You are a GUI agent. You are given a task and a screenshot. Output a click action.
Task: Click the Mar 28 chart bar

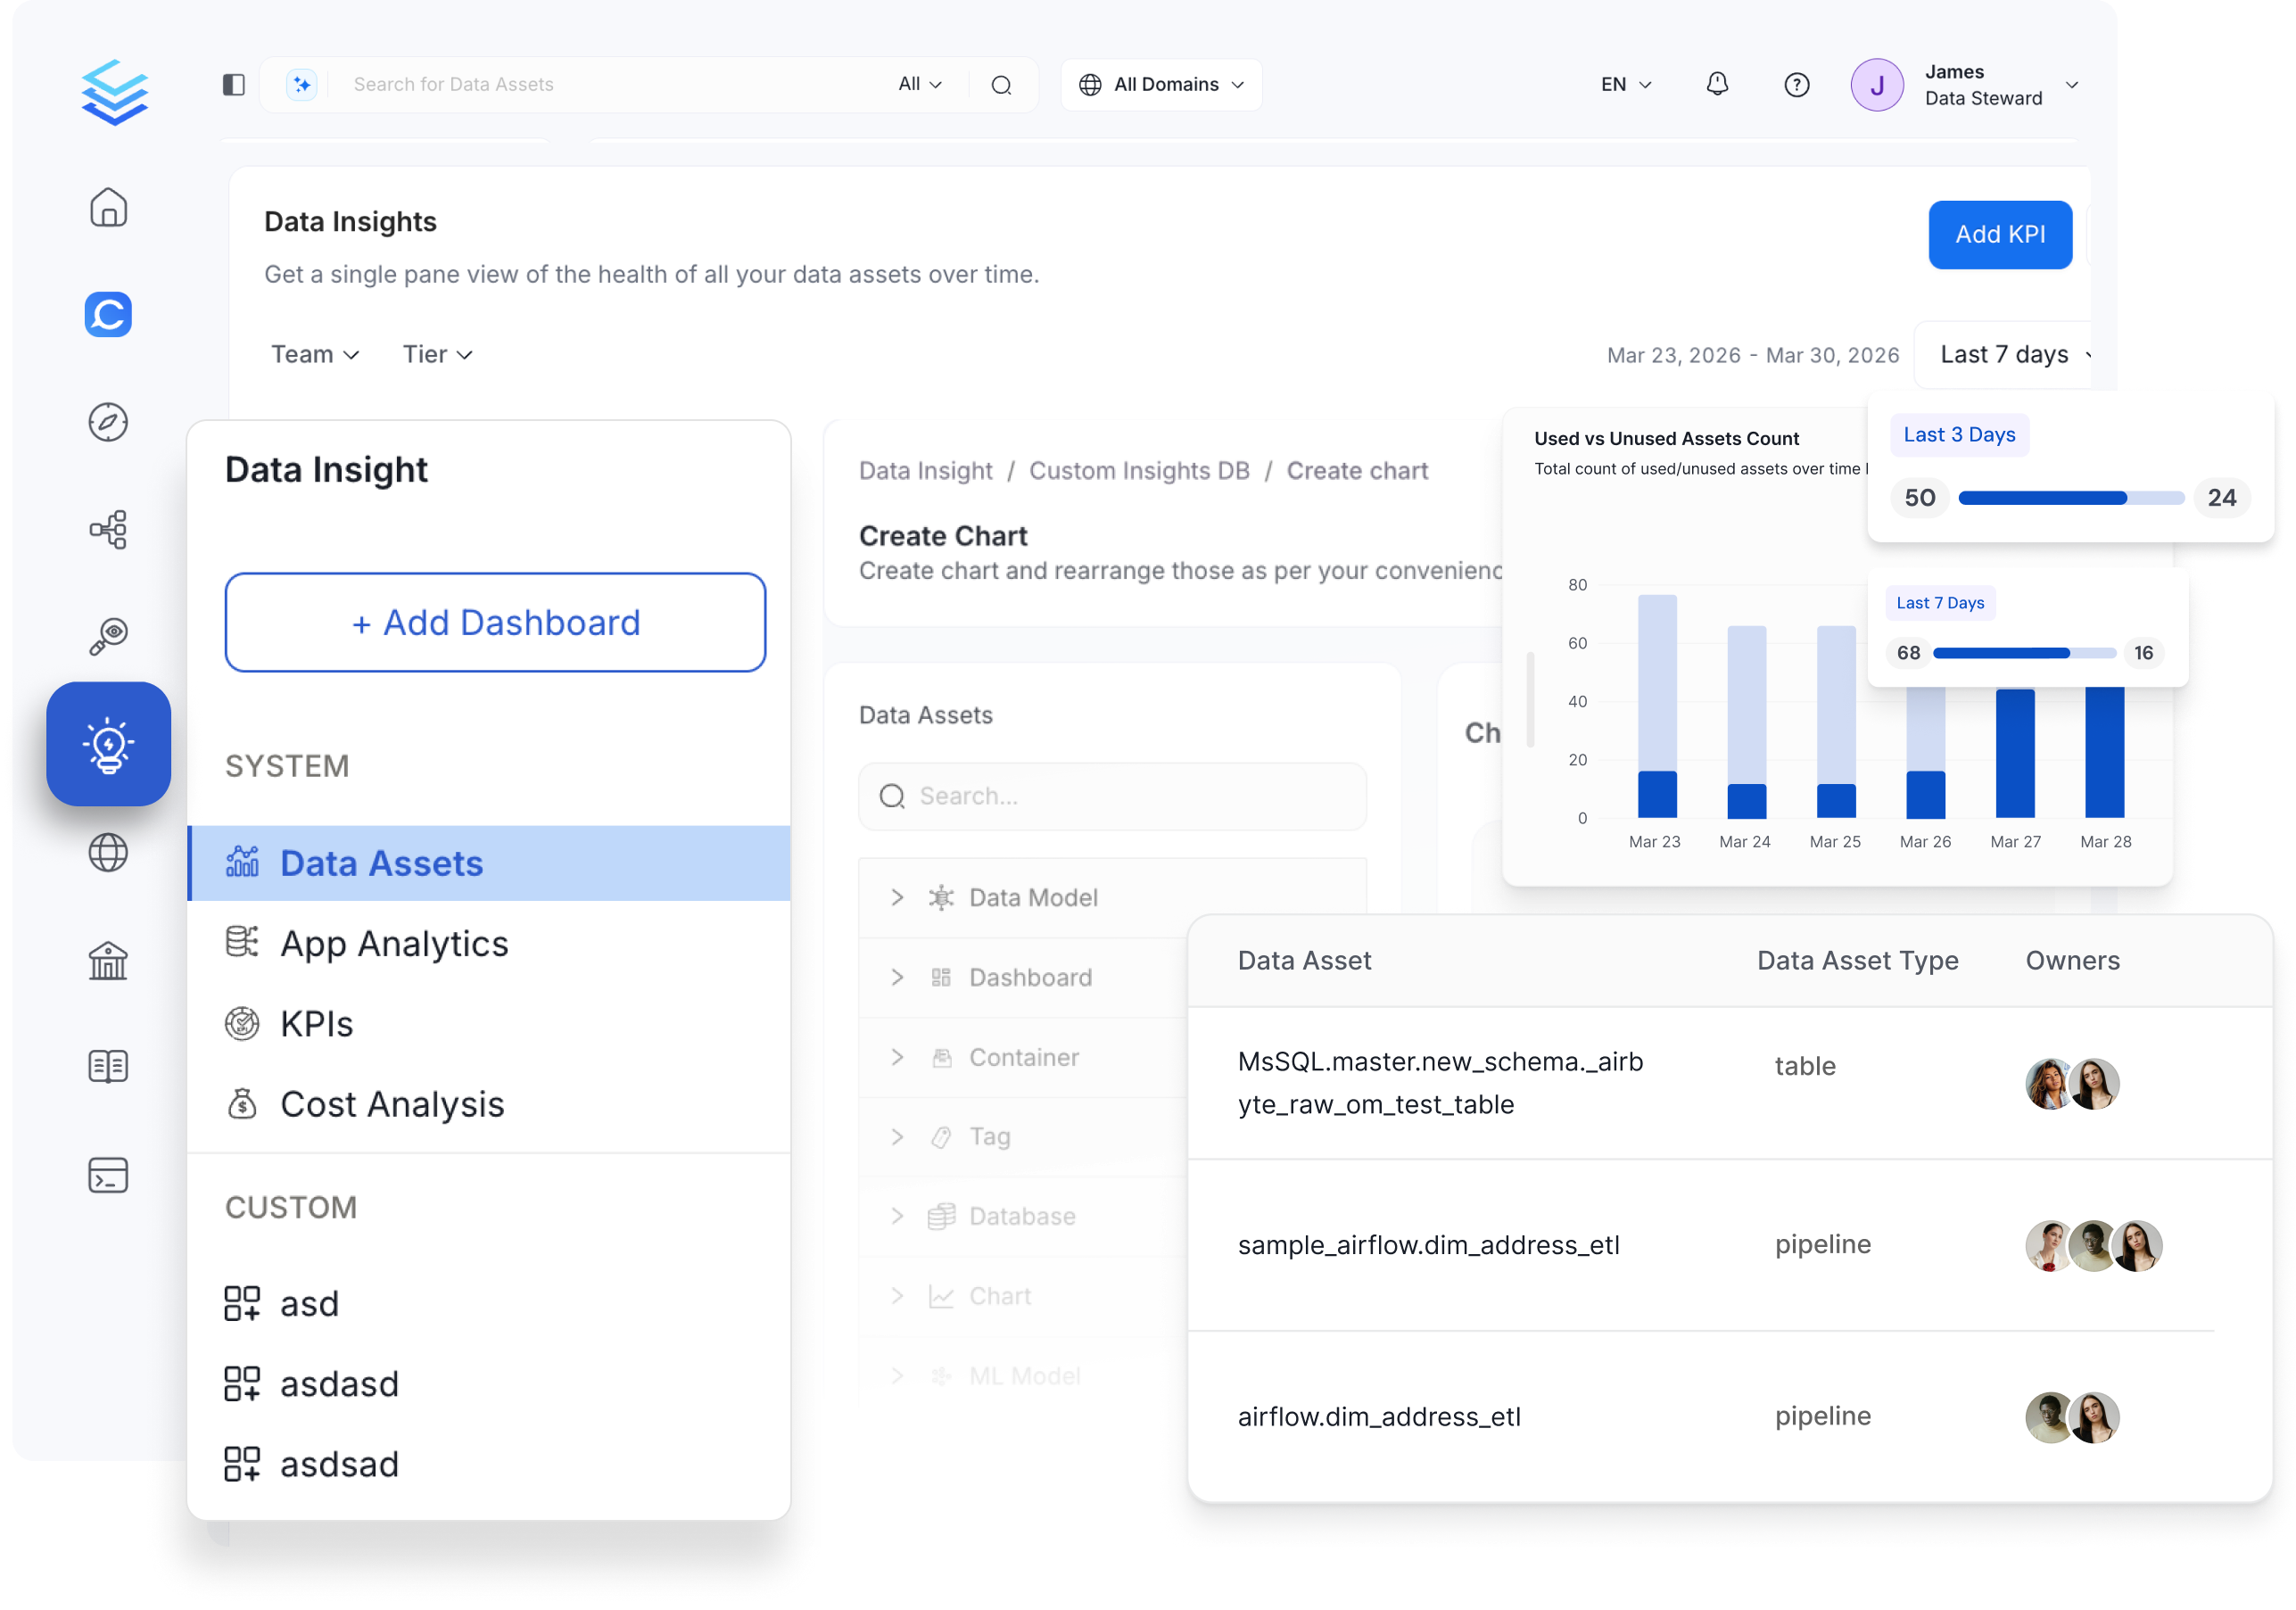pos(2104,752)
